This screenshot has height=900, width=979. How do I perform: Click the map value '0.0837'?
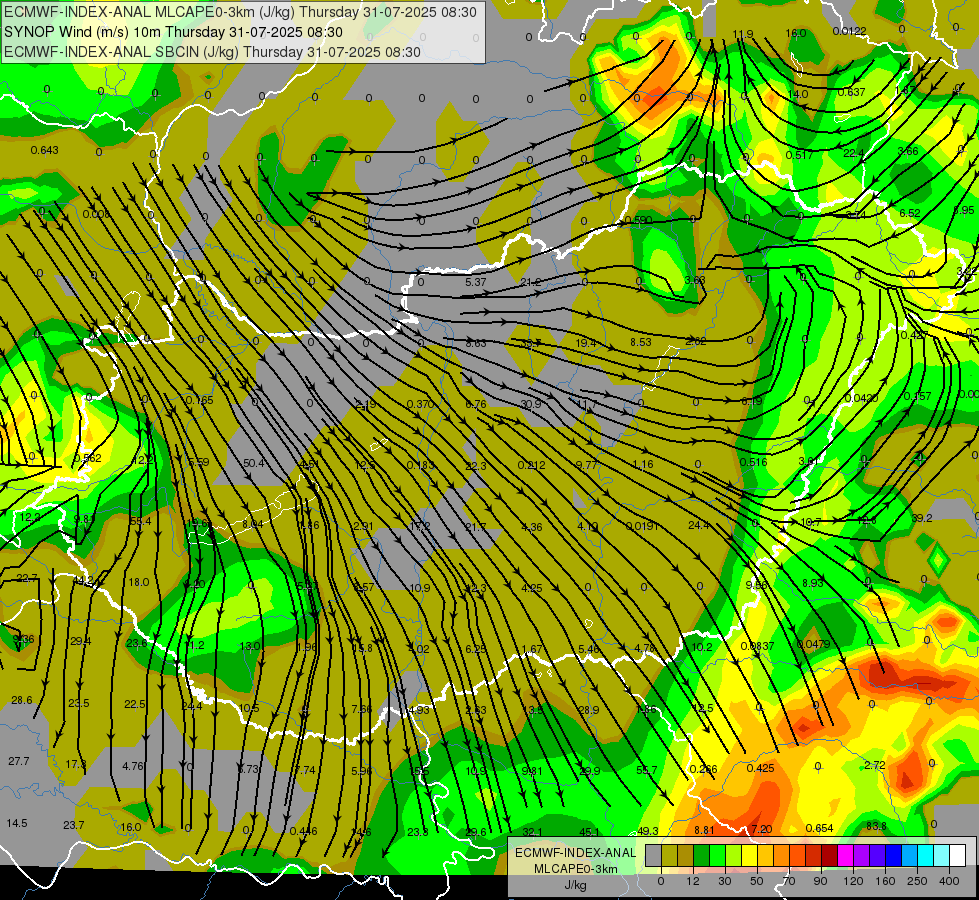[x=757, y=646]
